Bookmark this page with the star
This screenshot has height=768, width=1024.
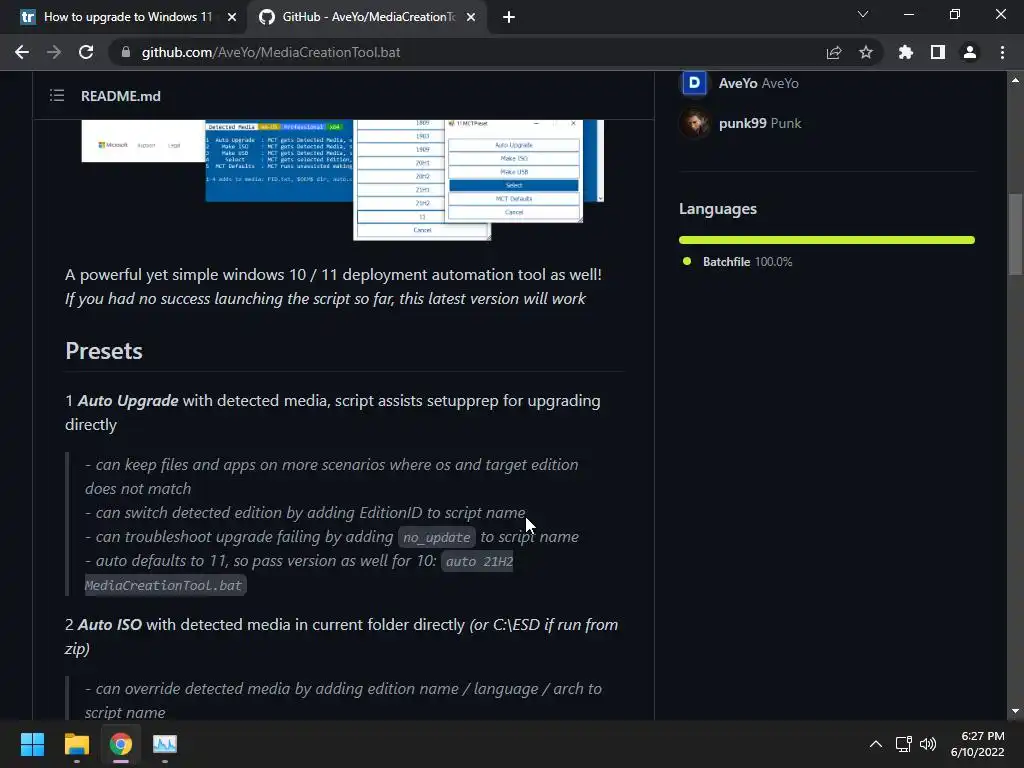tap(866, 52)
